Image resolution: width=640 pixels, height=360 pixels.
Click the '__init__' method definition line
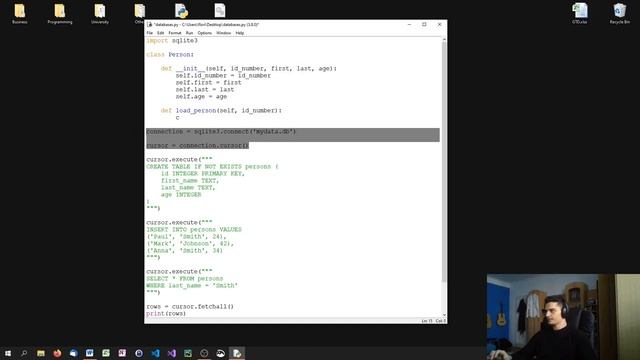click(249, 69)
